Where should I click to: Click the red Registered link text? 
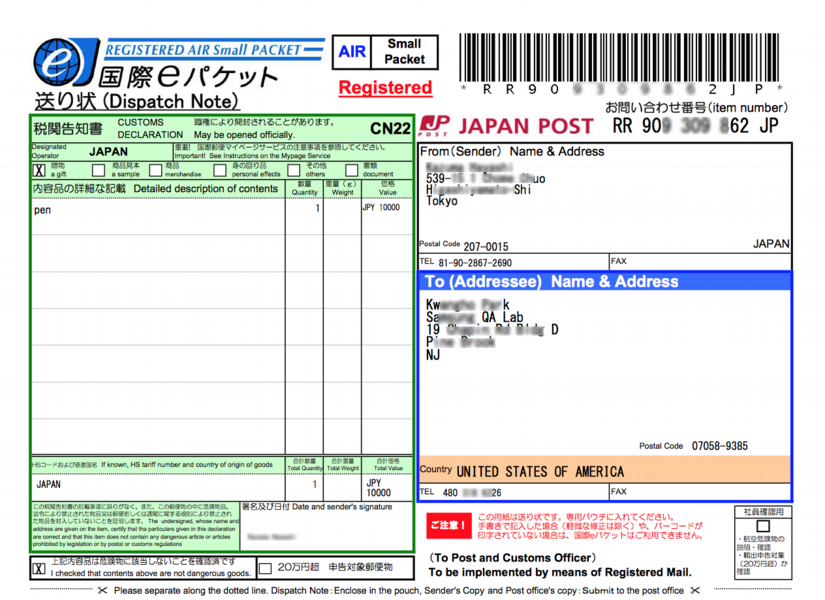385,88
